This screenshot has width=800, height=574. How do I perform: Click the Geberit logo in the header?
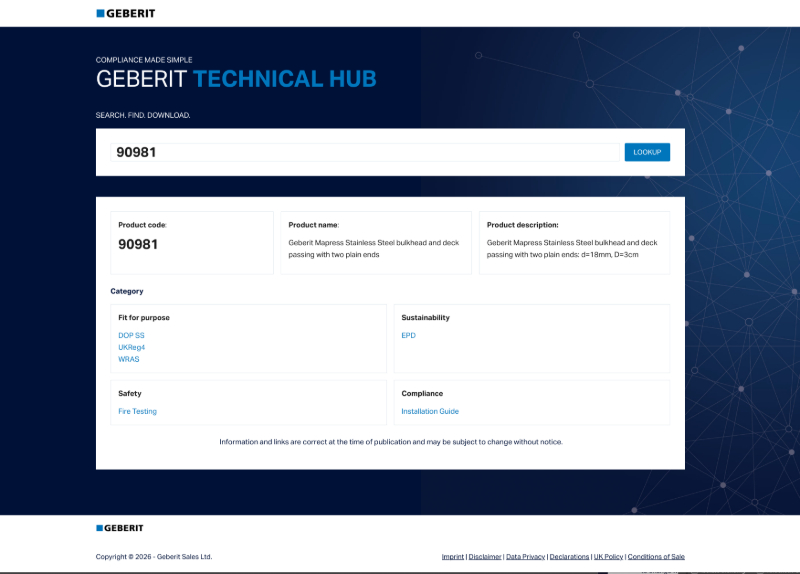pyautogui.click(x=126, y=13)
